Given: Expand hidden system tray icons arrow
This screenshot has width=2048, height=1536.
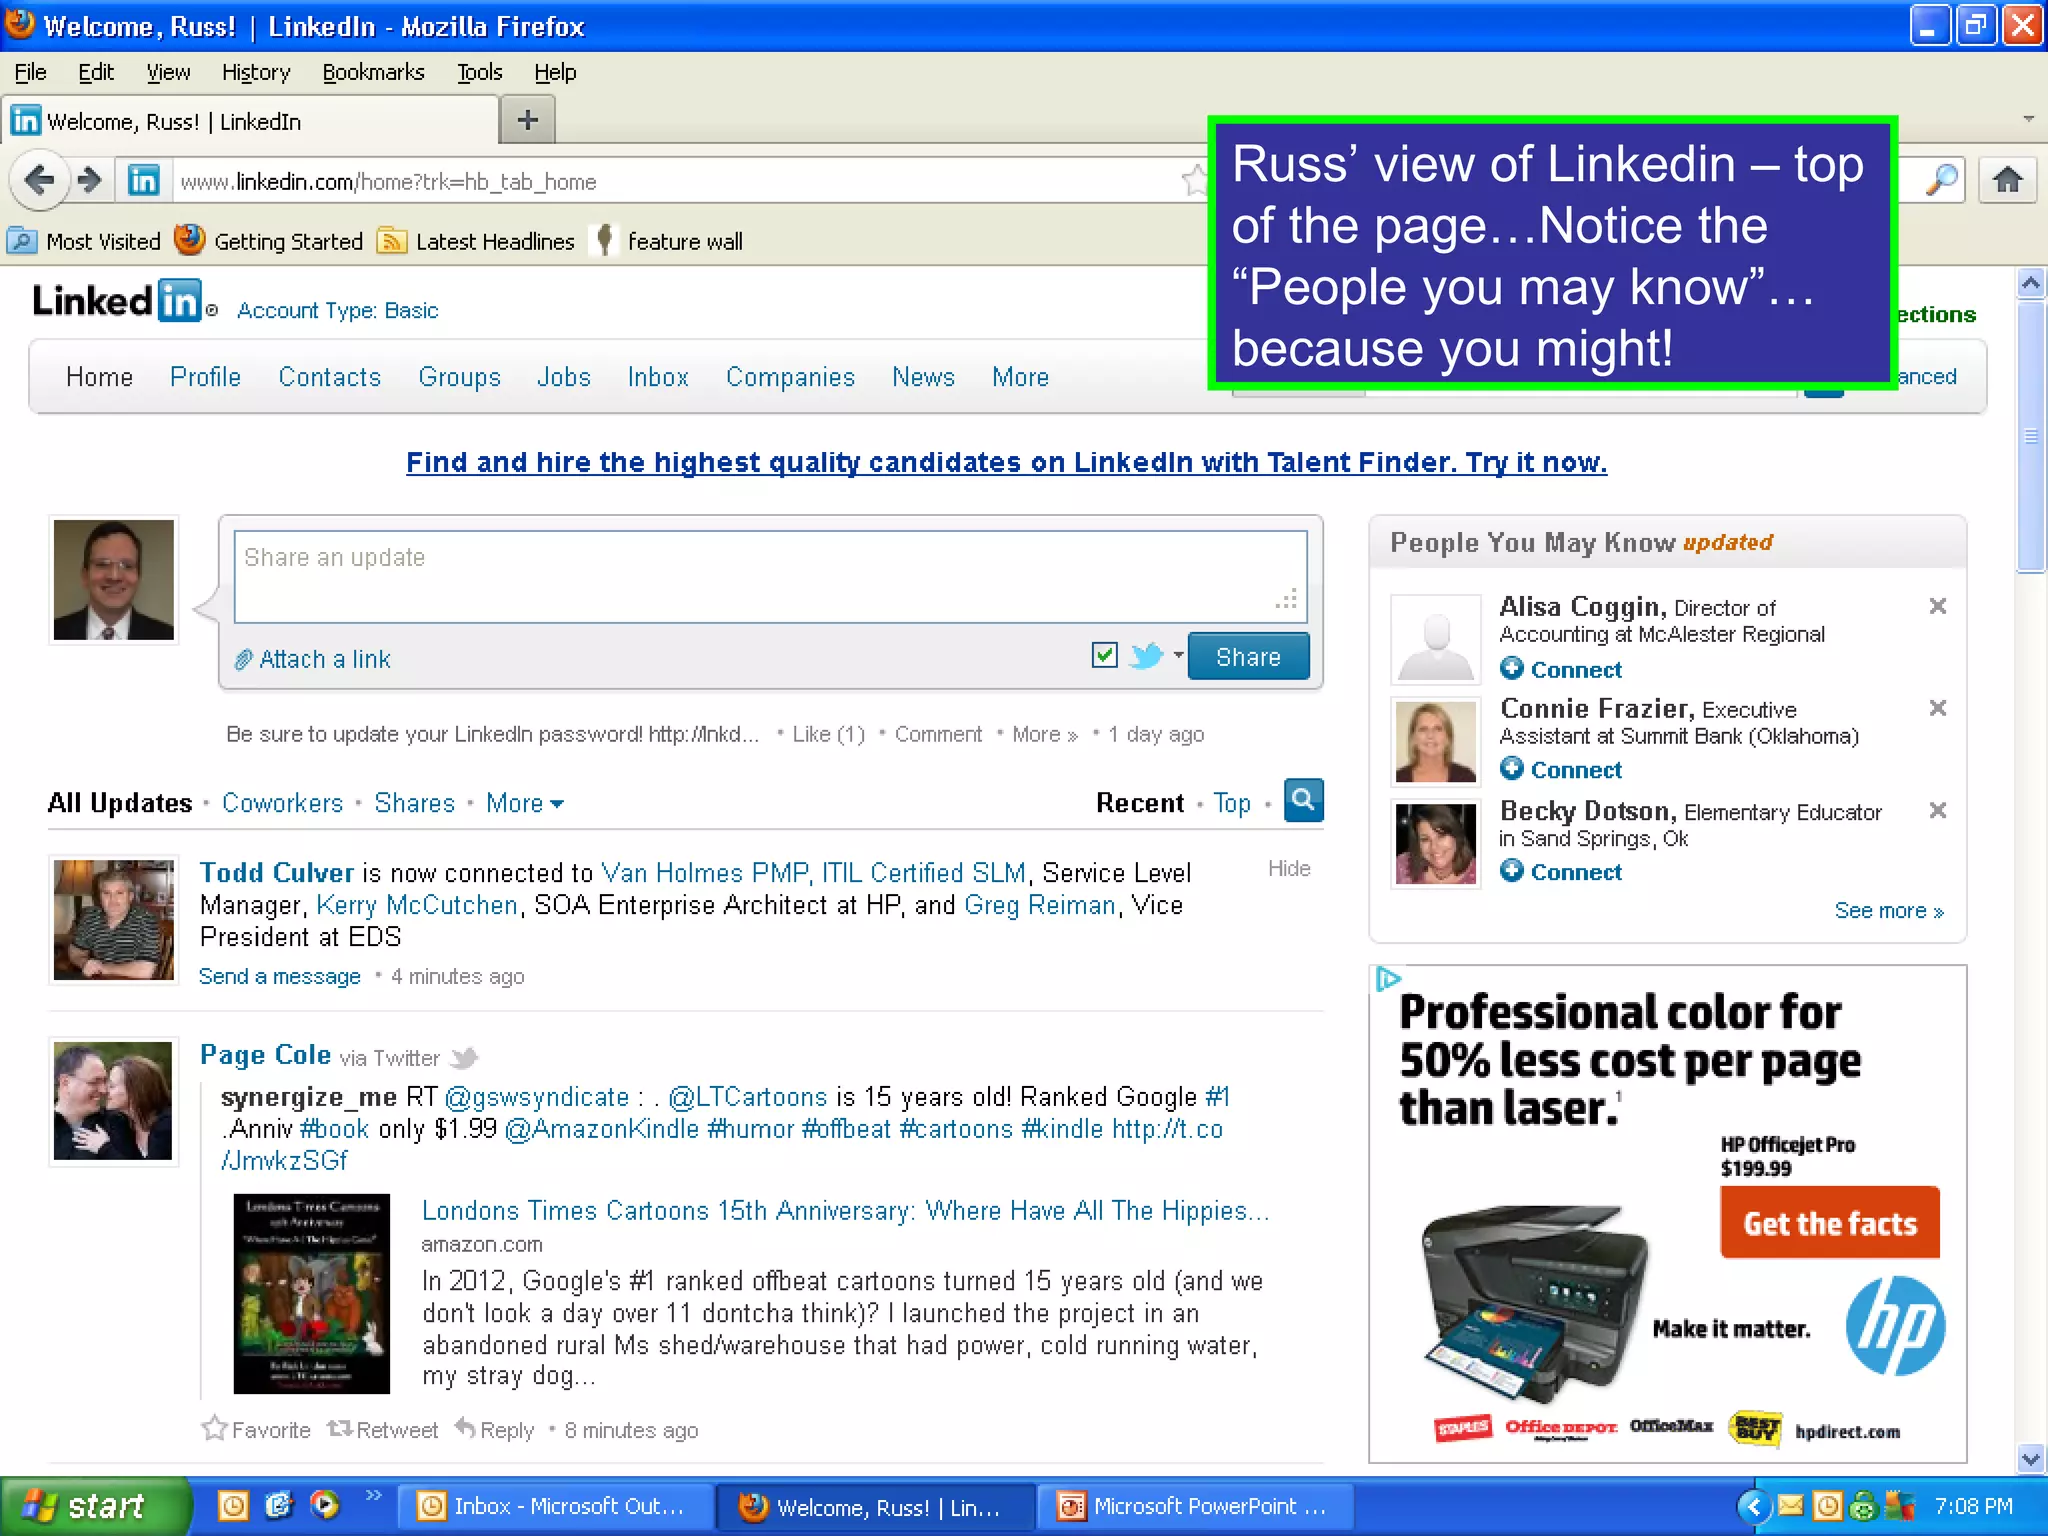Looking at the screenshot, I should point(1754,1506).
